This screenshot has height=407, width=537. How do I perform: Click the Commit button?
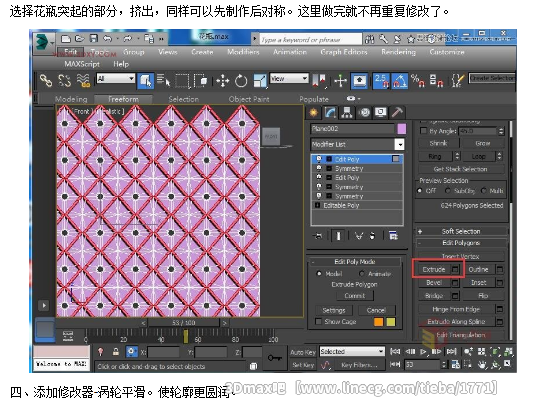point(354,295)
